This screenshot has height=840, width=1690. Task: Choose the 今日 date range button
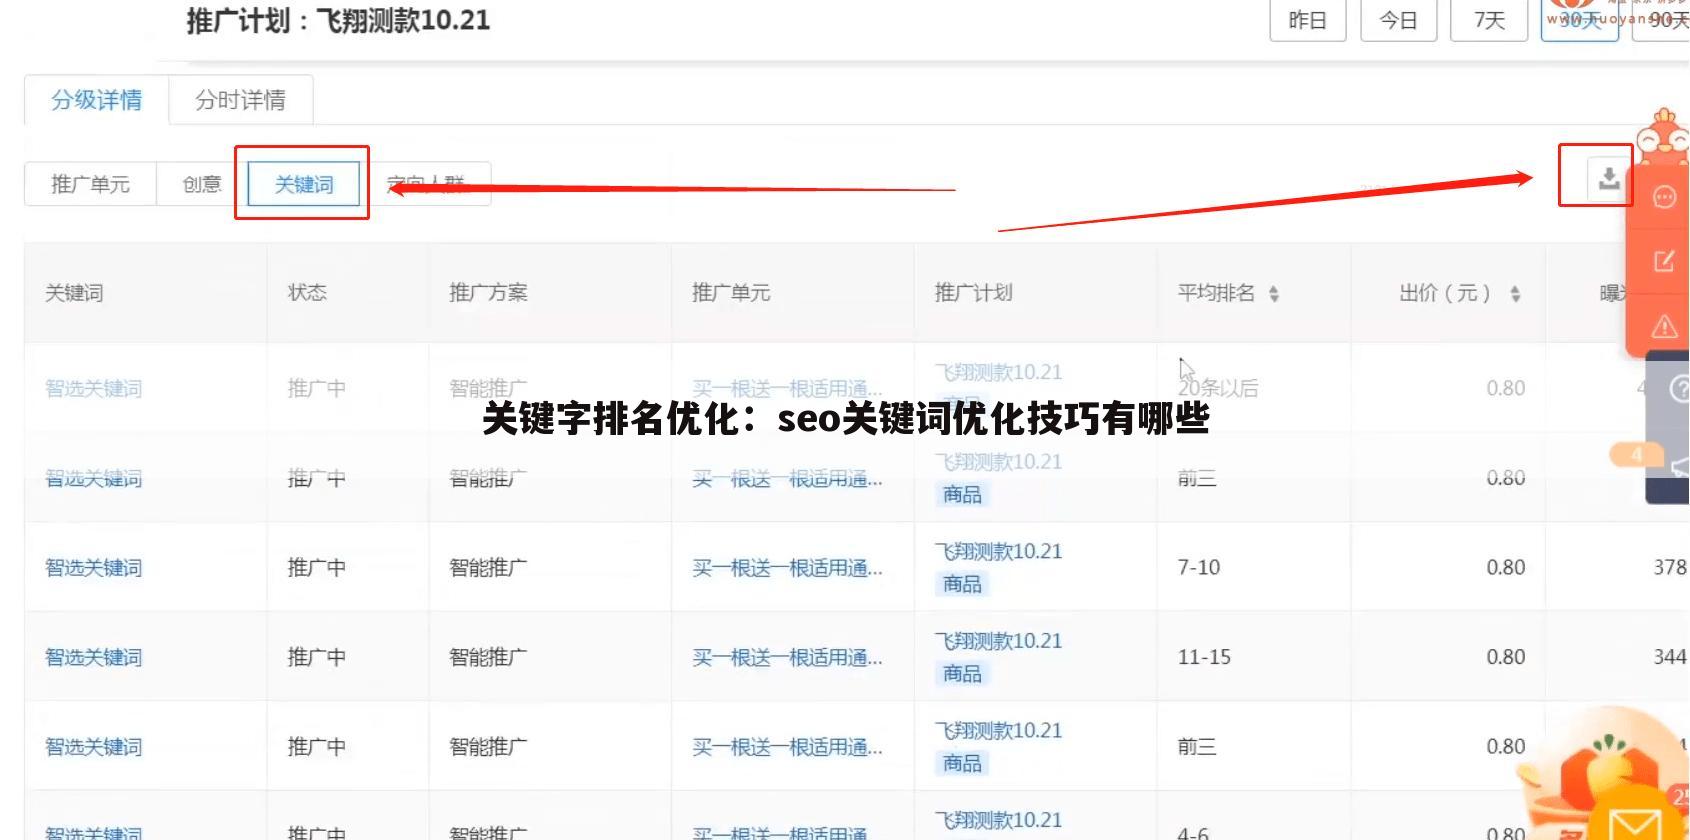pos(1399,21)
